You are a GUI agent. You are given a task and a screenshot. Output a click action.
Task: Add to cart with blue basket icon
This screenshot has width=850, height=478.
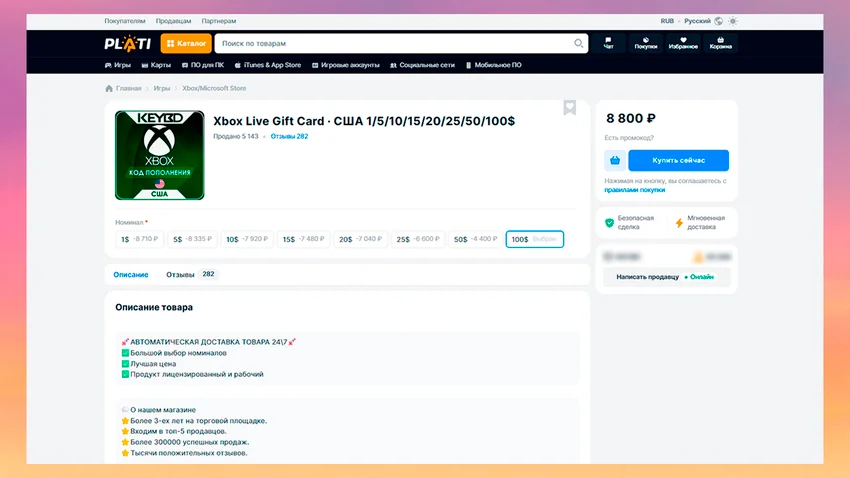pyautogui.click(x=615, y=160)
